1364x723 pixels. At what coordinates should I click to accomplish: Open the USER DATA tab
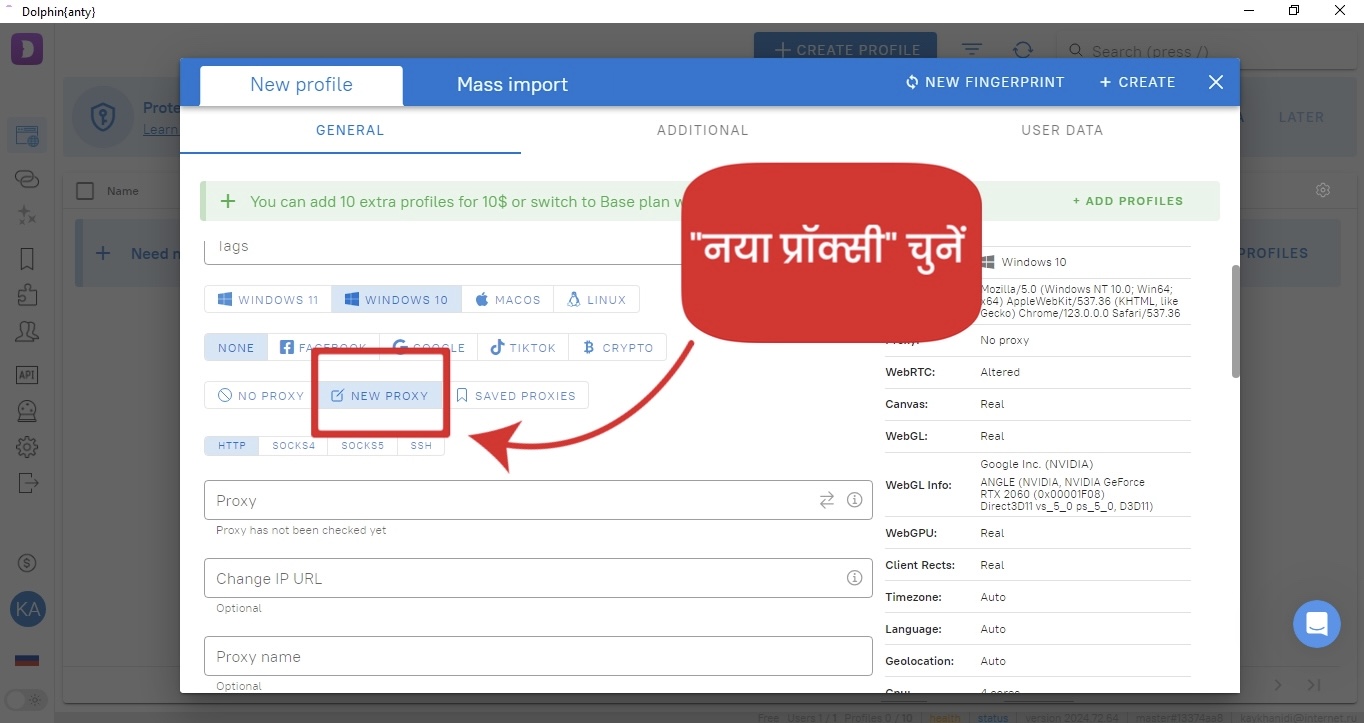point(1062,130)
